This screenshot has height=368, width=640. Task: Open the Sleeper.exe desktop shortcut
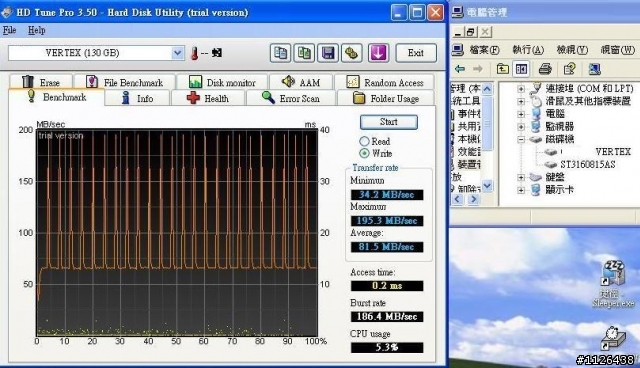(613, 284)
